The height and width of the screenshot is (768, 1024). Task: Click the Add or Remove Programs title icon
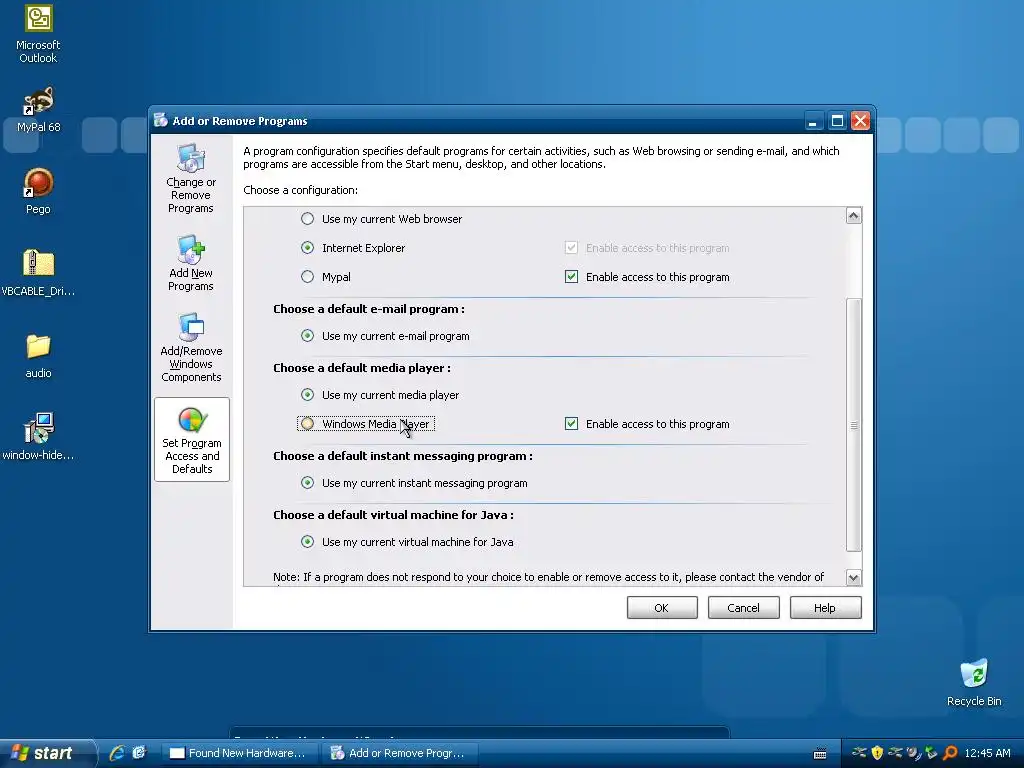(161, 120)
